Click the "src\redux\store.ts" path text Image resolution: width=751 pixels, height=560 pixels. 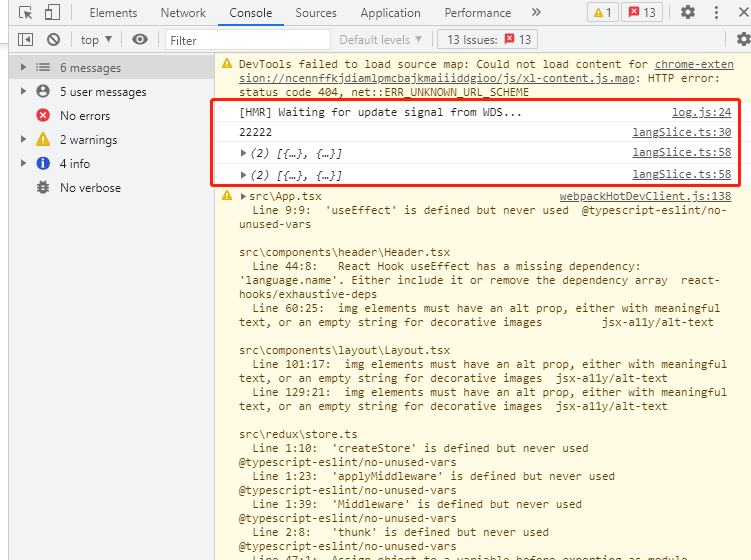tap(298, 434)
